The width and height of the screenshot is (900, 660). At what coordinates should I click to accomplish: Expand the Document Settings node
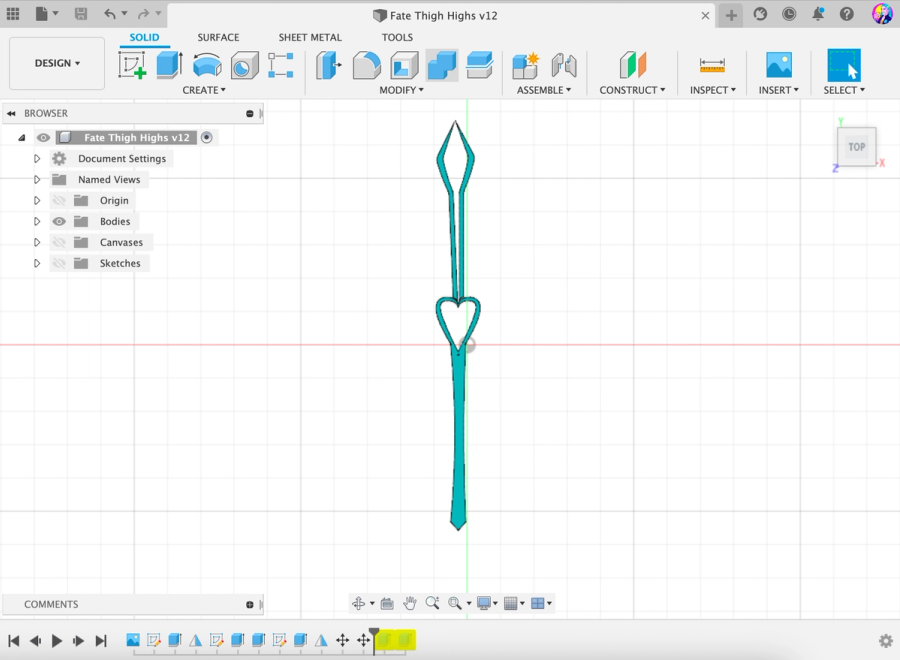point(37,158)
